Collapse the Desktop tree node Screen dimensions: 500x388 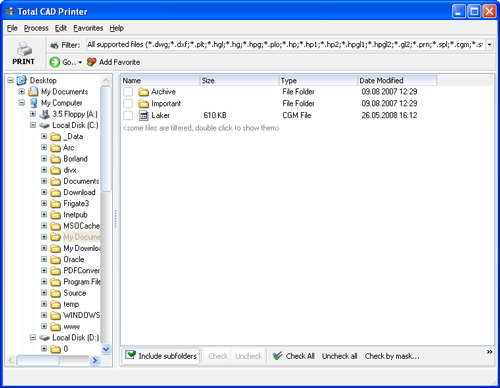(10, 80)
